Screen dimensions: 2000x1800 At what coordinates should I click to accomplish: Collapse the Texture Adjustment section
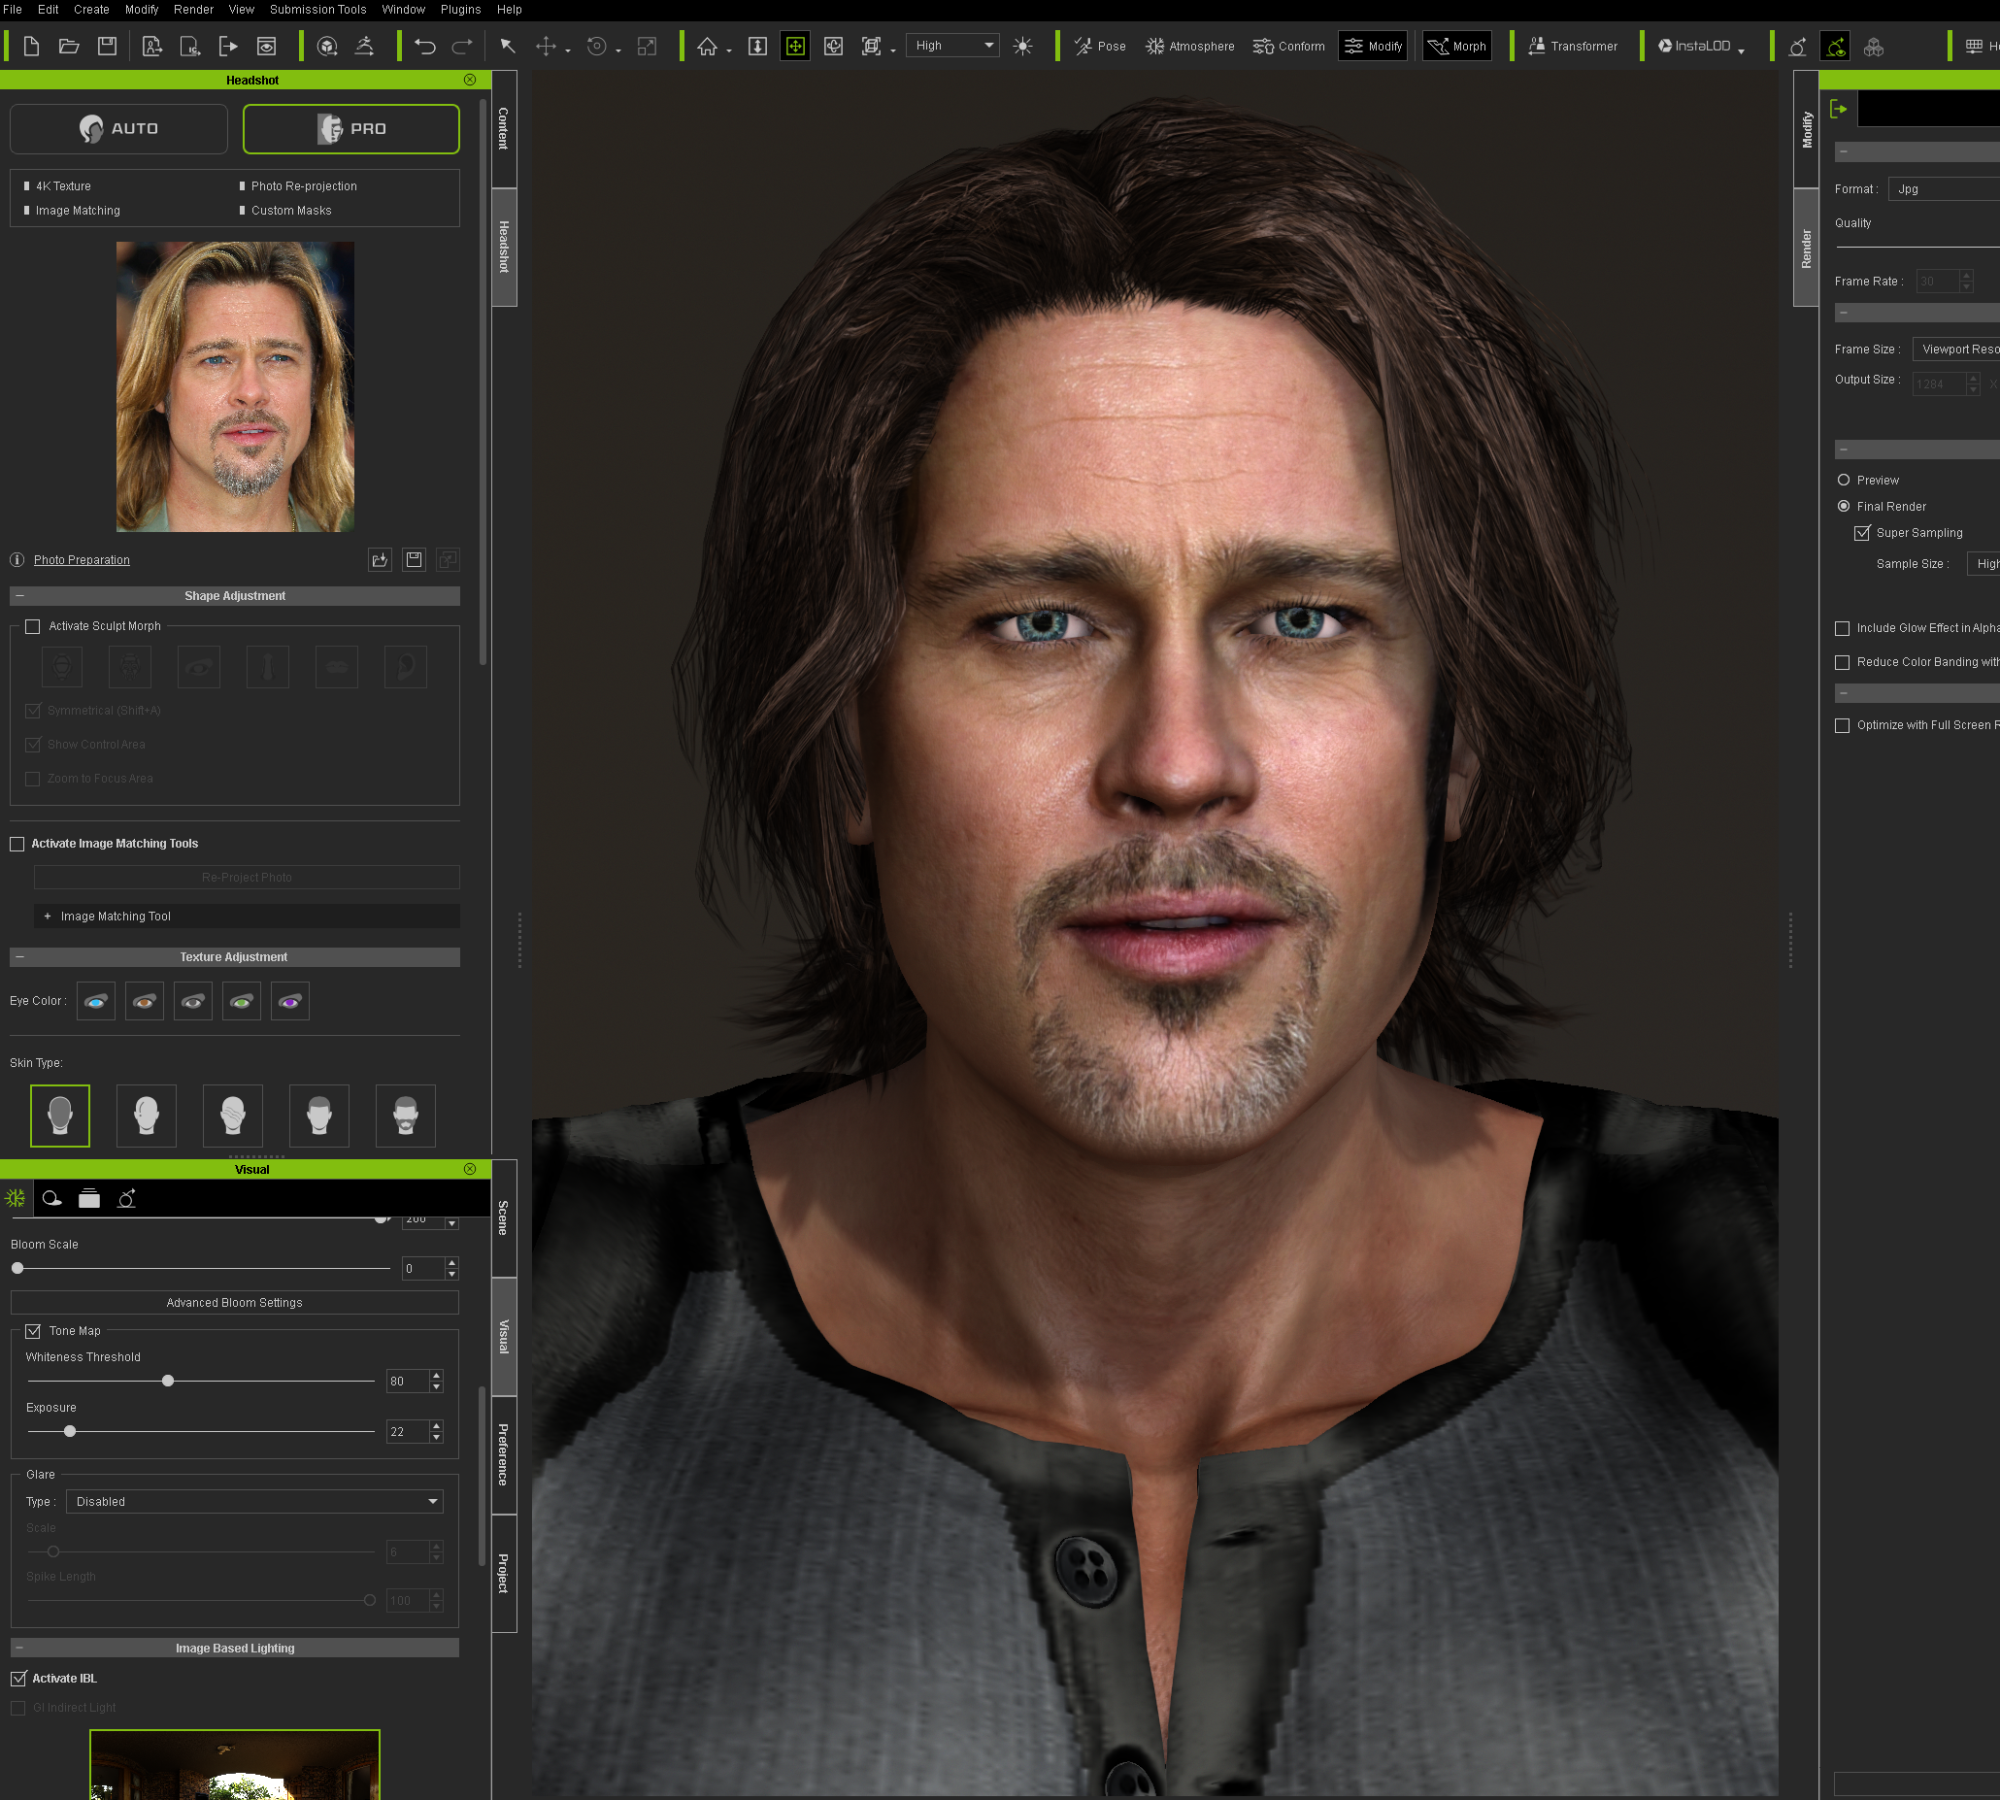(x=20, y=957)
